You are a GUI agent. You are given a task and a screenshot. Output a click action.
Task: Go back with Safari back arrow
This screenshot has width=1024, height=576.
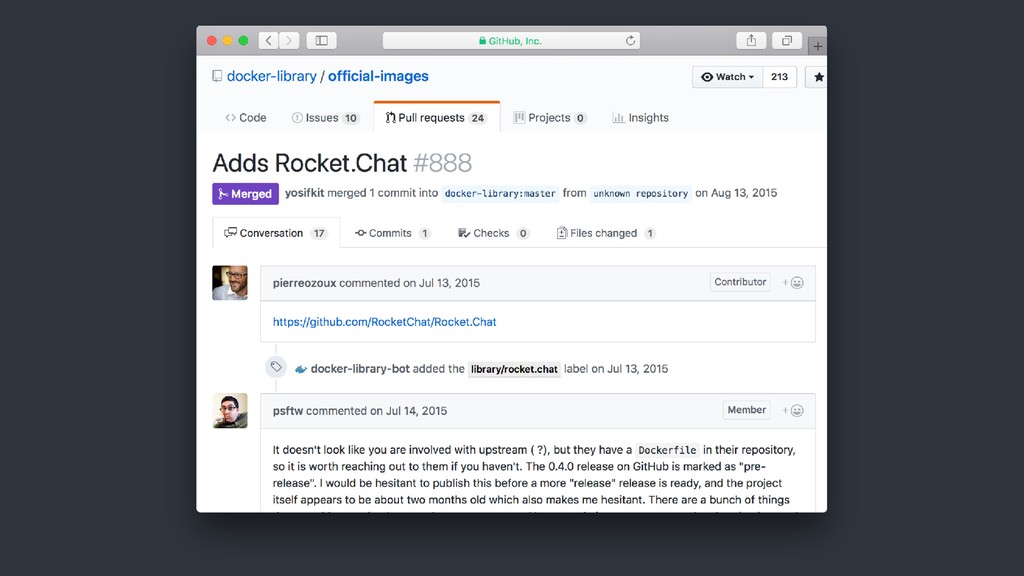click(268, 40)
